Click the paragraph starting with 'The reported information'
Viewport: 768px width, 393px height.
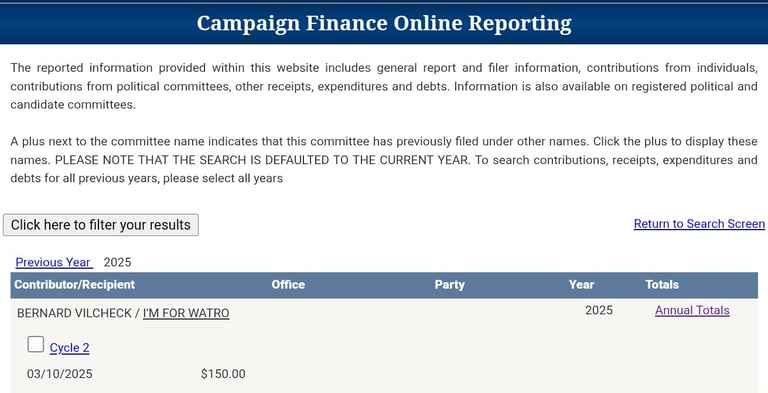pyautogui.click(x=384, y=86)
